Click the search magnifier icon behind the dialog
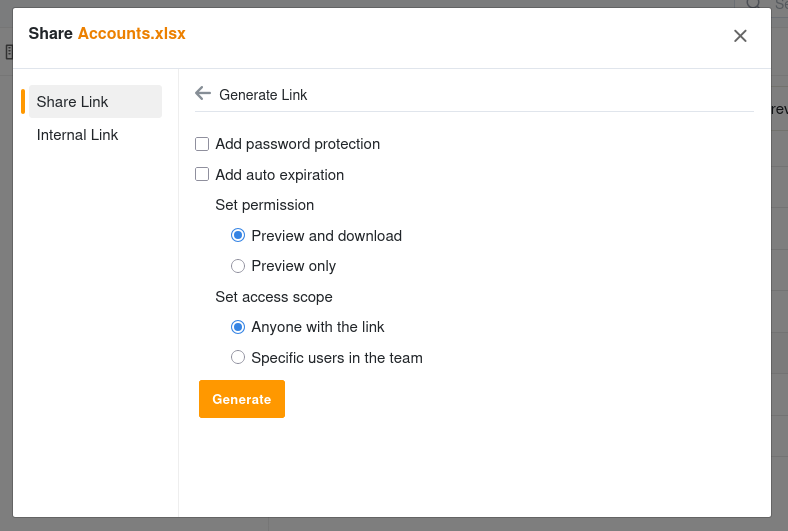This screenshot has height=531, width=788. pos(753,4)
